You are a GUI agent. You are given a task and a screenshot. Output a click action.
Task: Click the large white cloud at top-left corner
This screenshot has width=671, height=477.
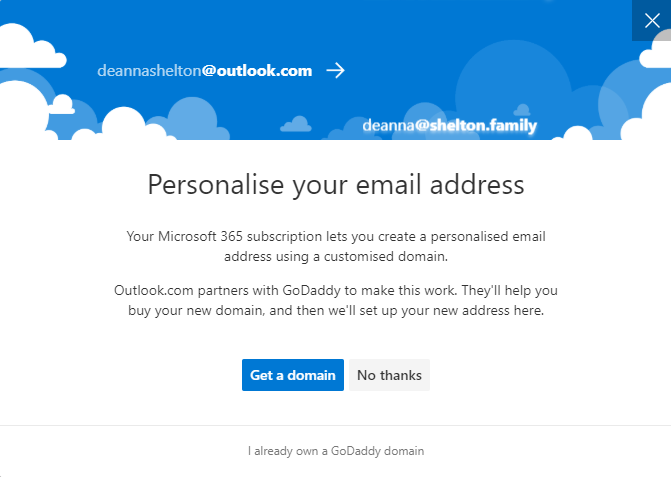point(30,47)
